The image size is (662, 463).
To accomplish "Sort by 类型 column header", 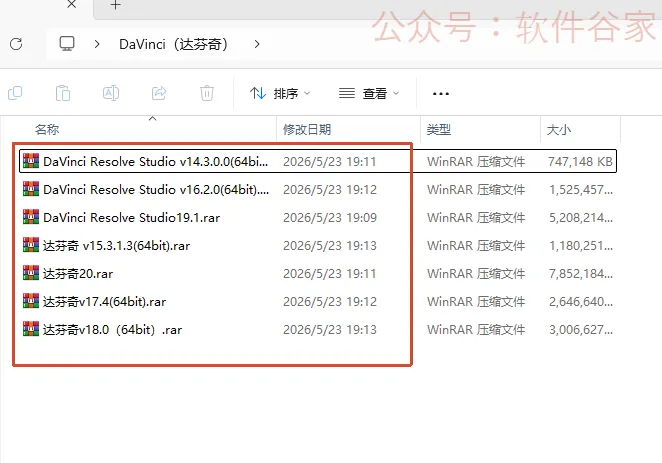I will [439, 130].
